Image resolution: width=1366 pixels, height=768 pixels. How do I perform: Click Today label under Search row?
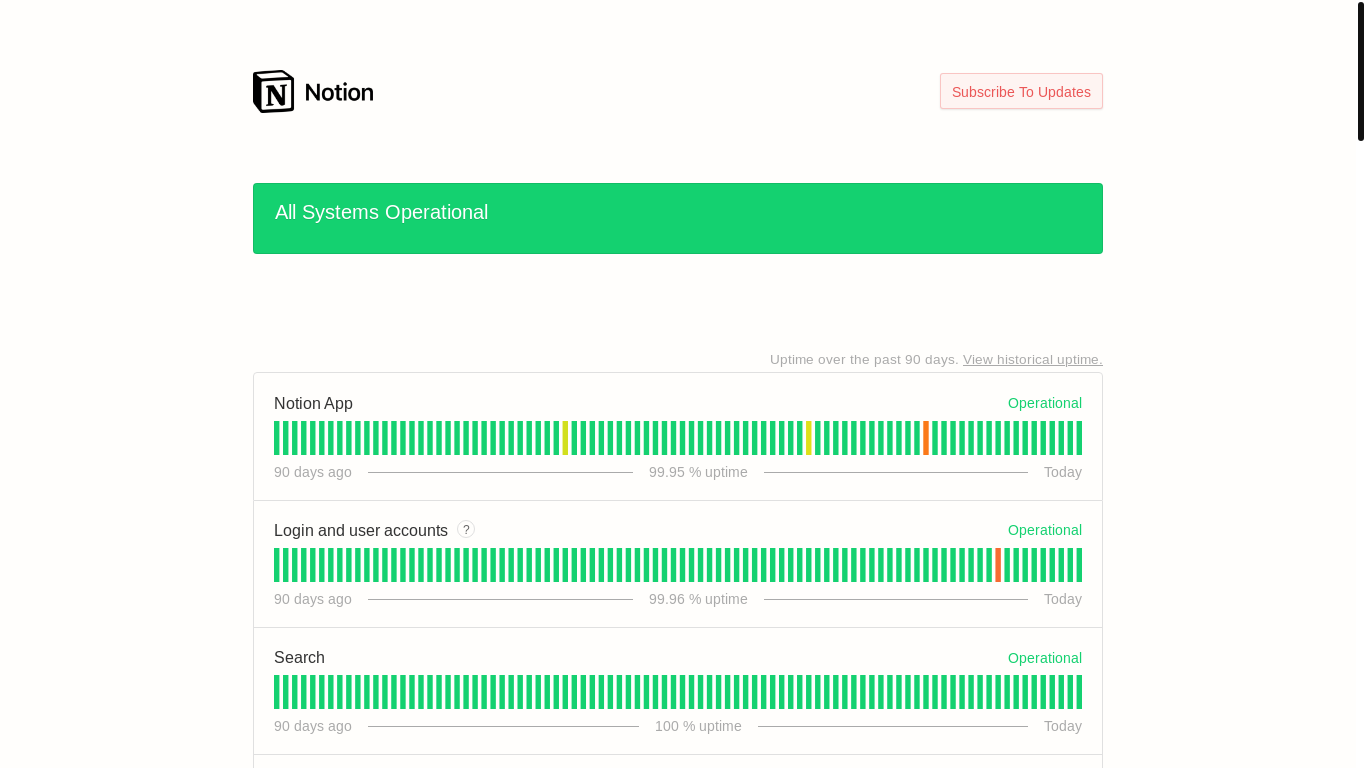tap(1063, 726)
